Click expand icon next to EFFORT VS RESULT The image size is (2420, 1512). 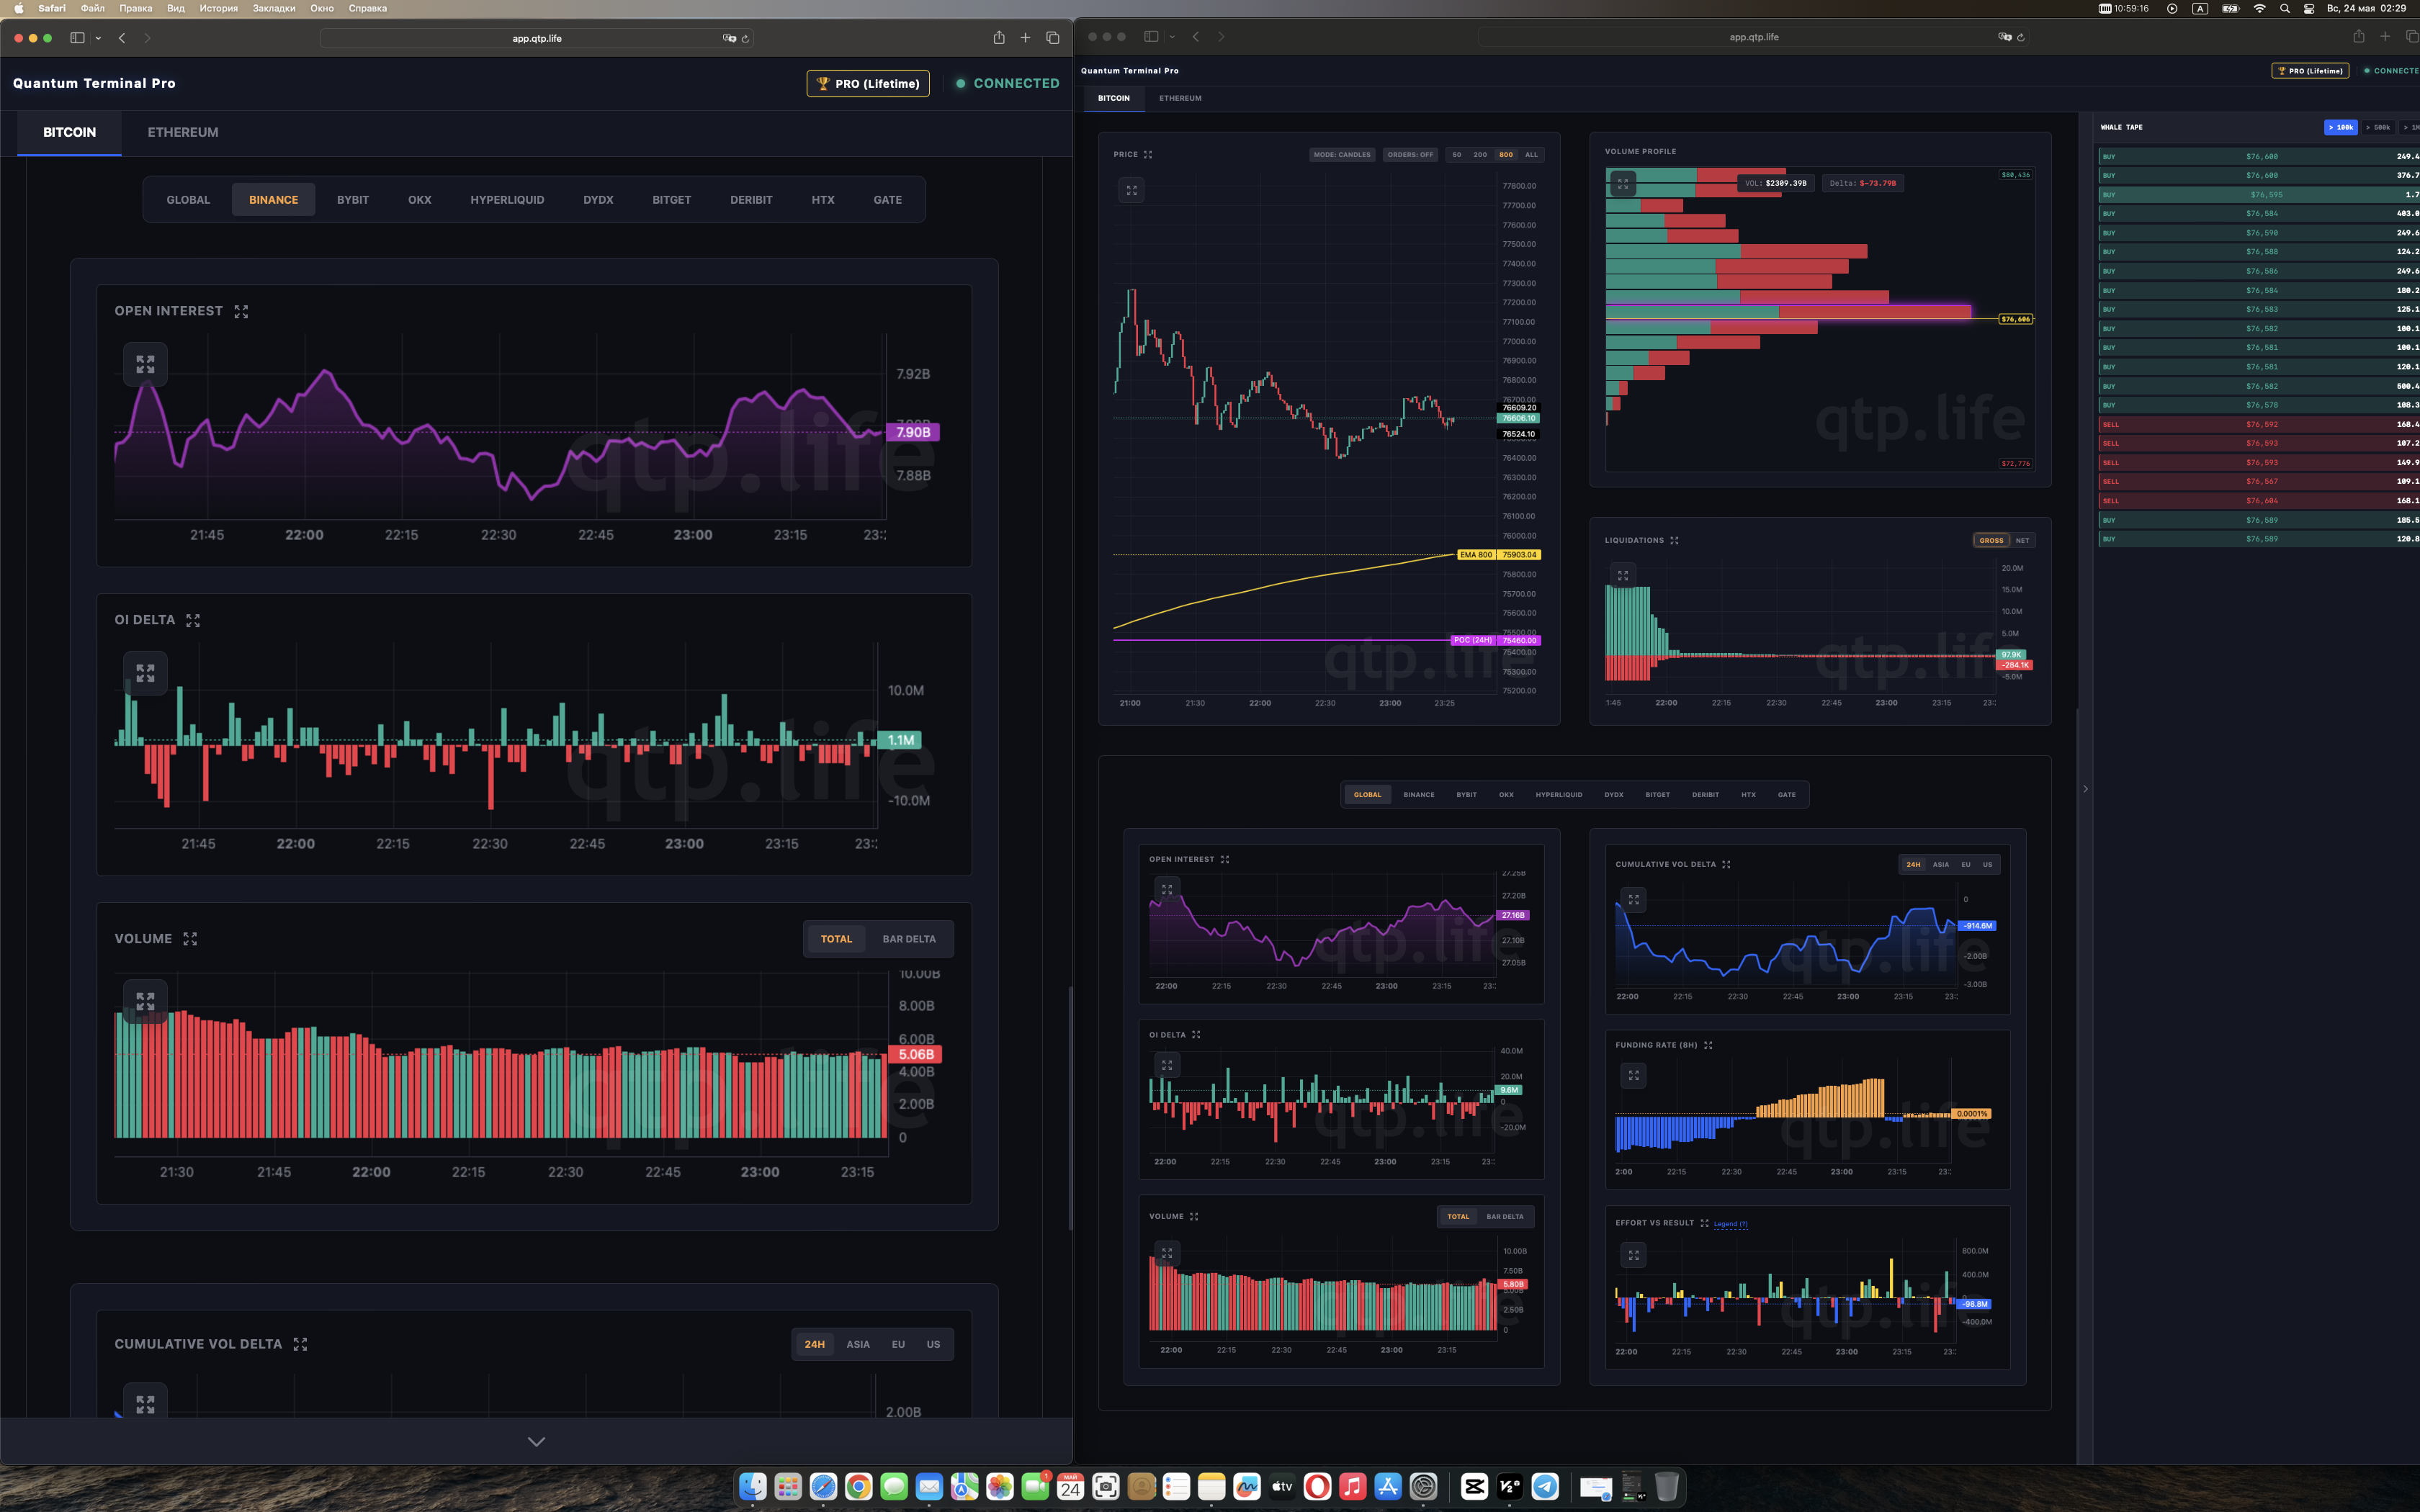click(x=1704, y=1223)
